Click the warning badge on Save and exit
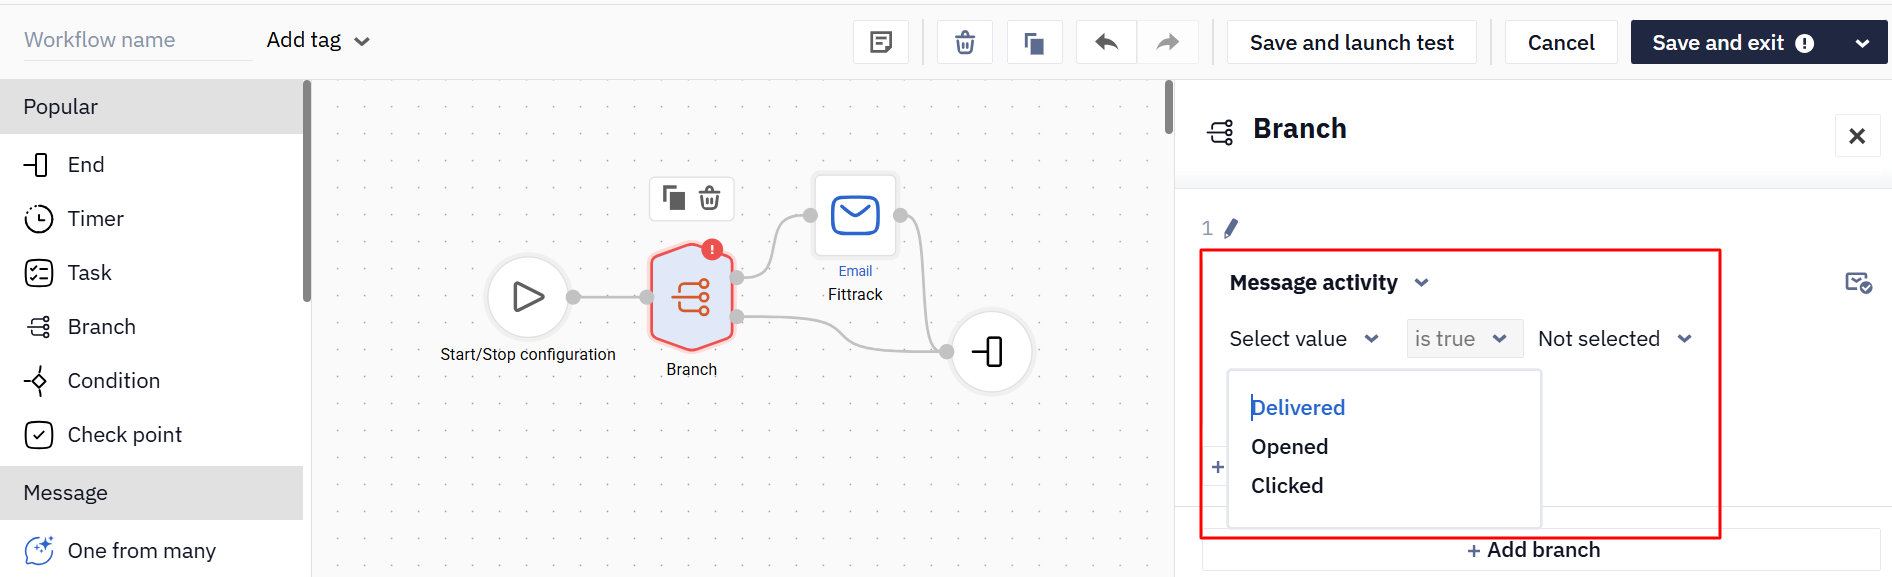1892x577 pixels. (x=1805, y=43)
